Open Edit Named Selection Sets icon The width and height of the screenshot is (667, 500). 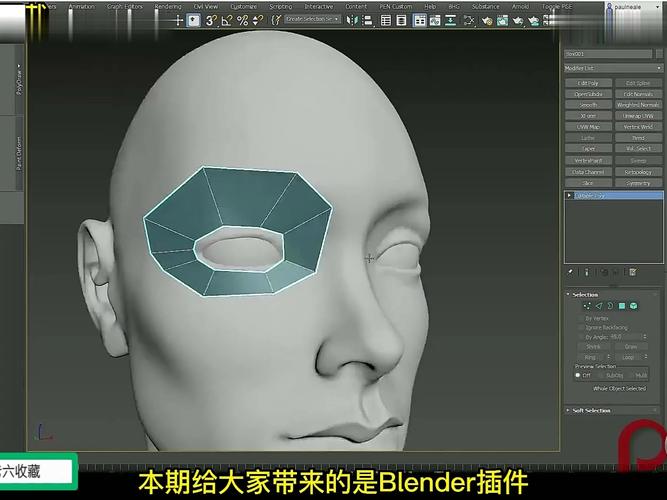pyautogui.click(x=276, y=20)
